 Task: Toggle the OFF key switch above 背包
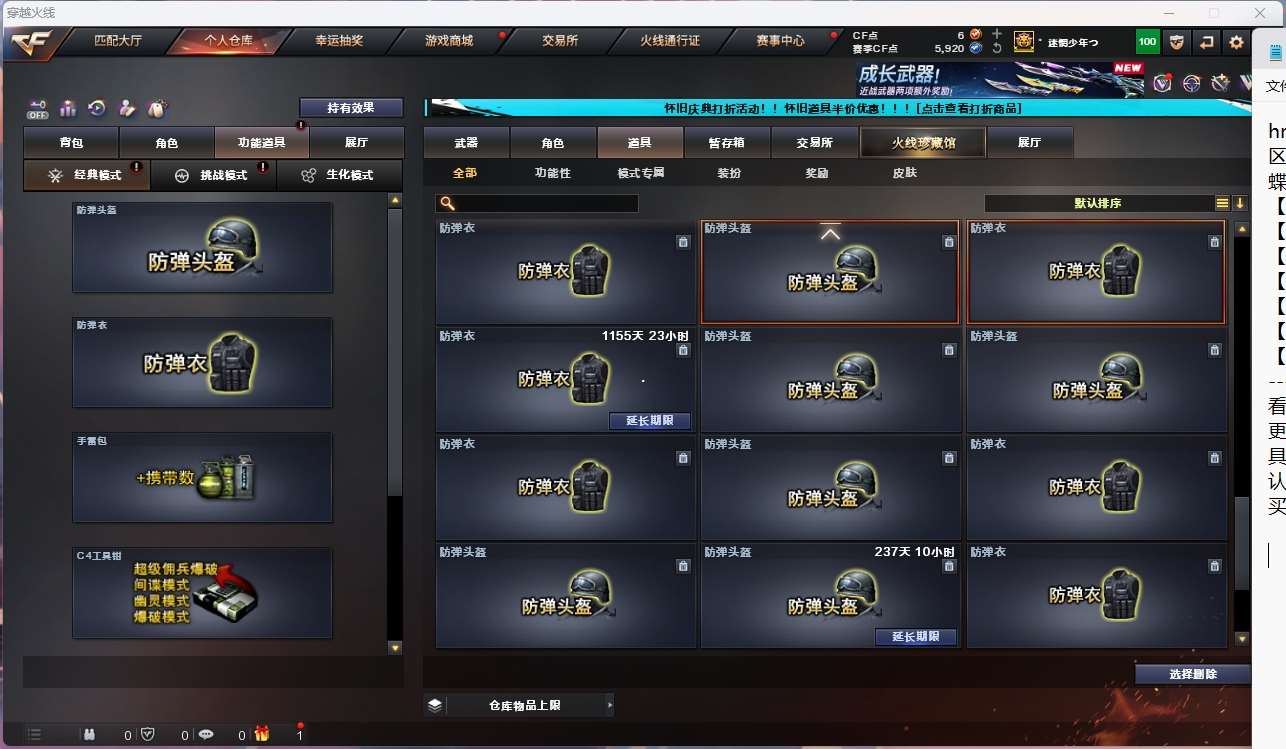tap(38, 108)
